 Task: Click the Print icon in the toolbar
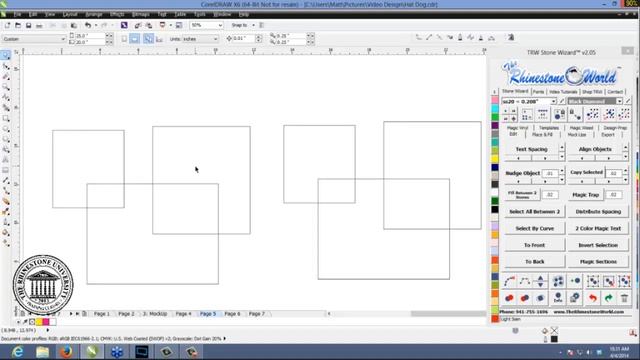[39, 25]
